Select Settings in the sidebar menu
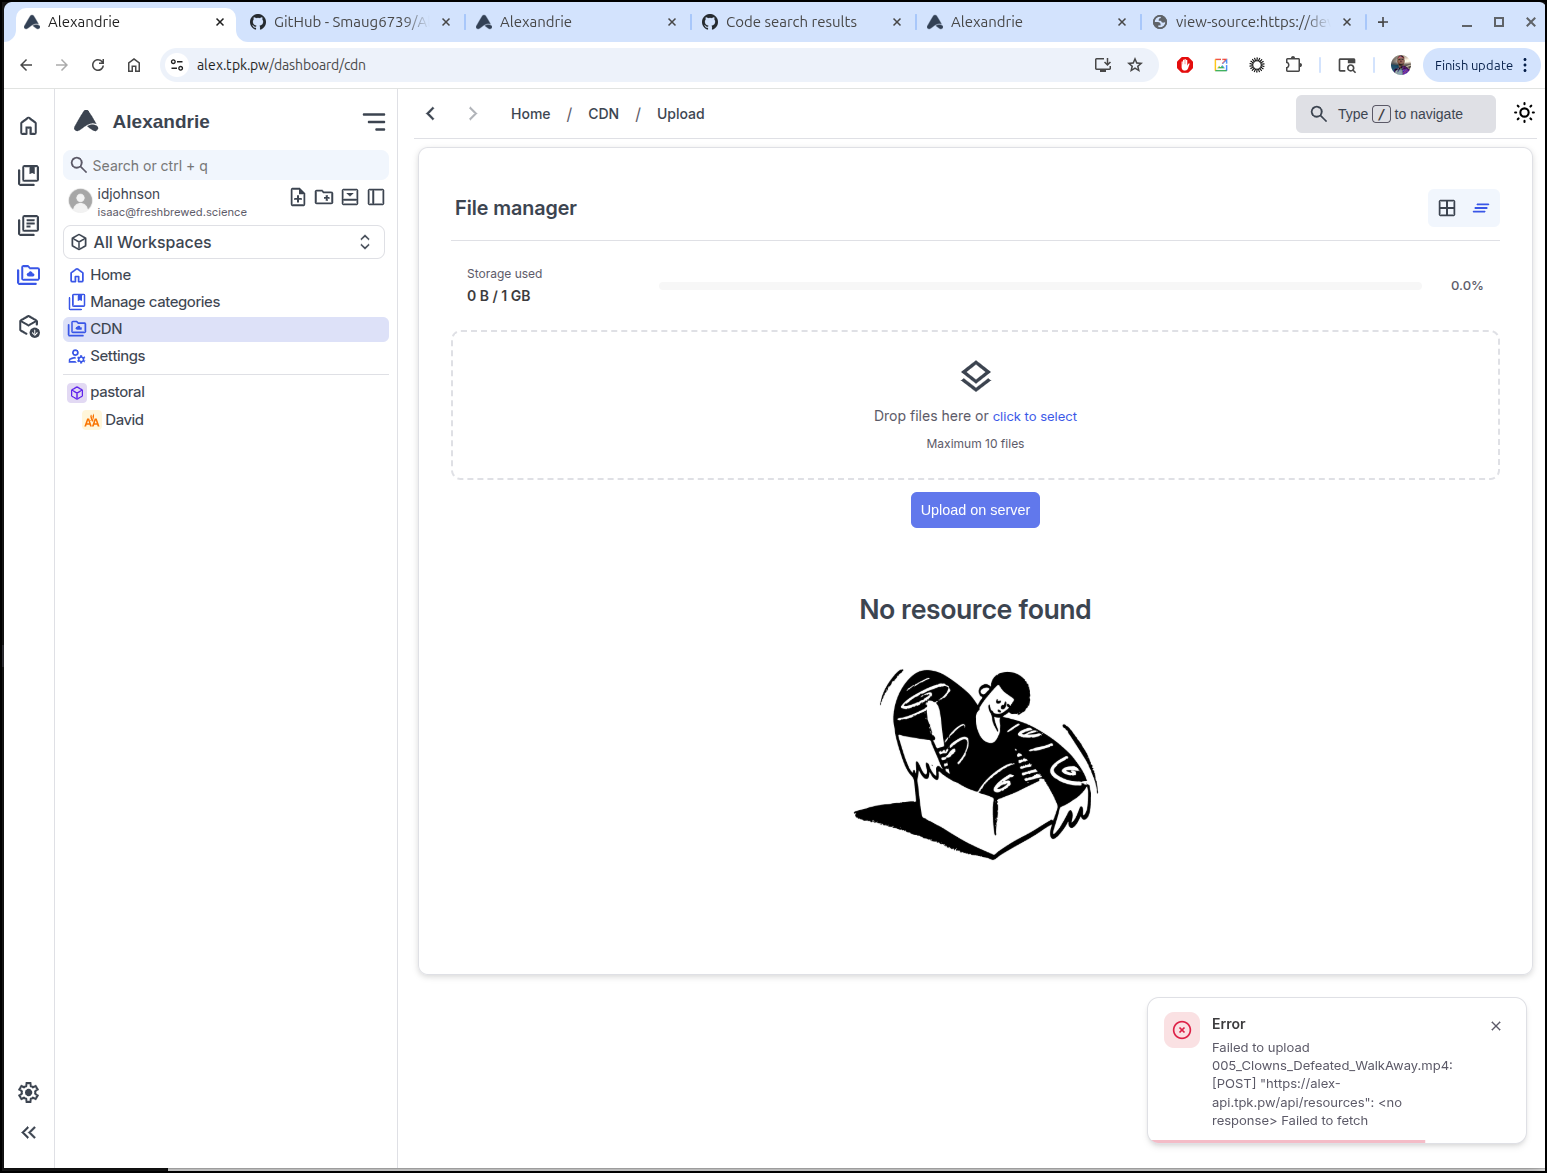Viewport: 1547px width, 1173px height. coord(117,356)
